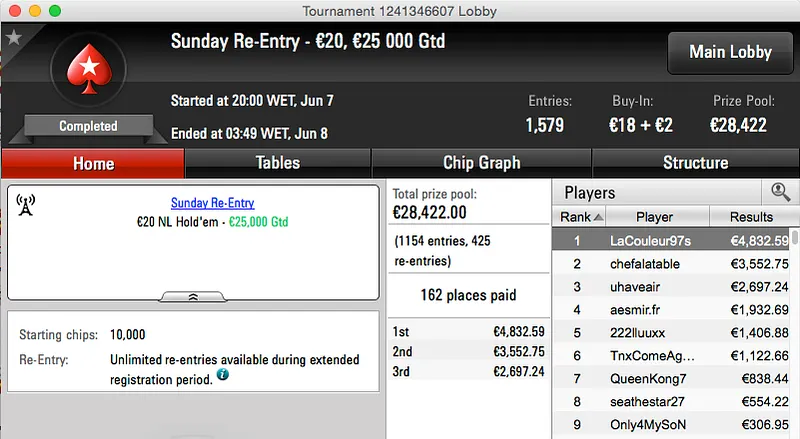
Task: Open the Sunday Re-Entry link
Action: point(212,203)
